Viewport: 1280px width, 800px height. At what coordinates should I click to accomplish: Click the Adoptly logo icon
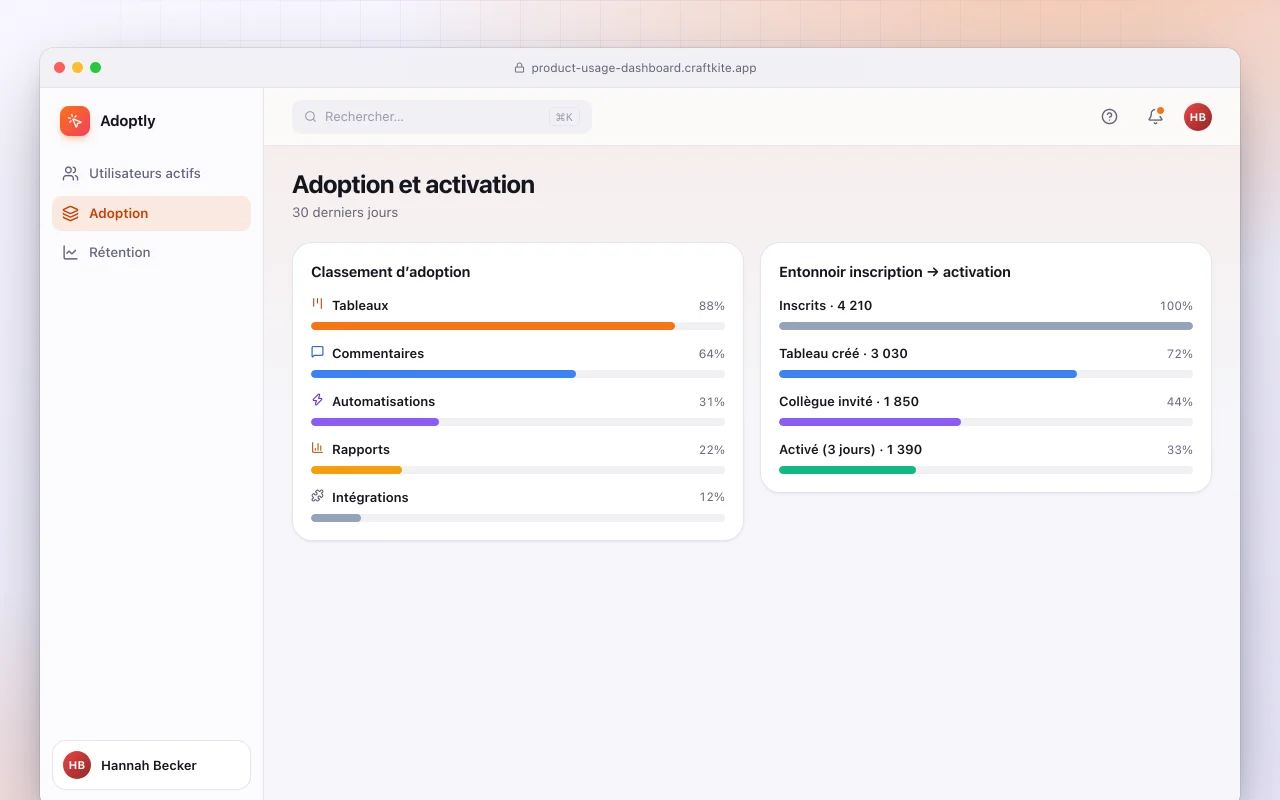tap(75, 121)
